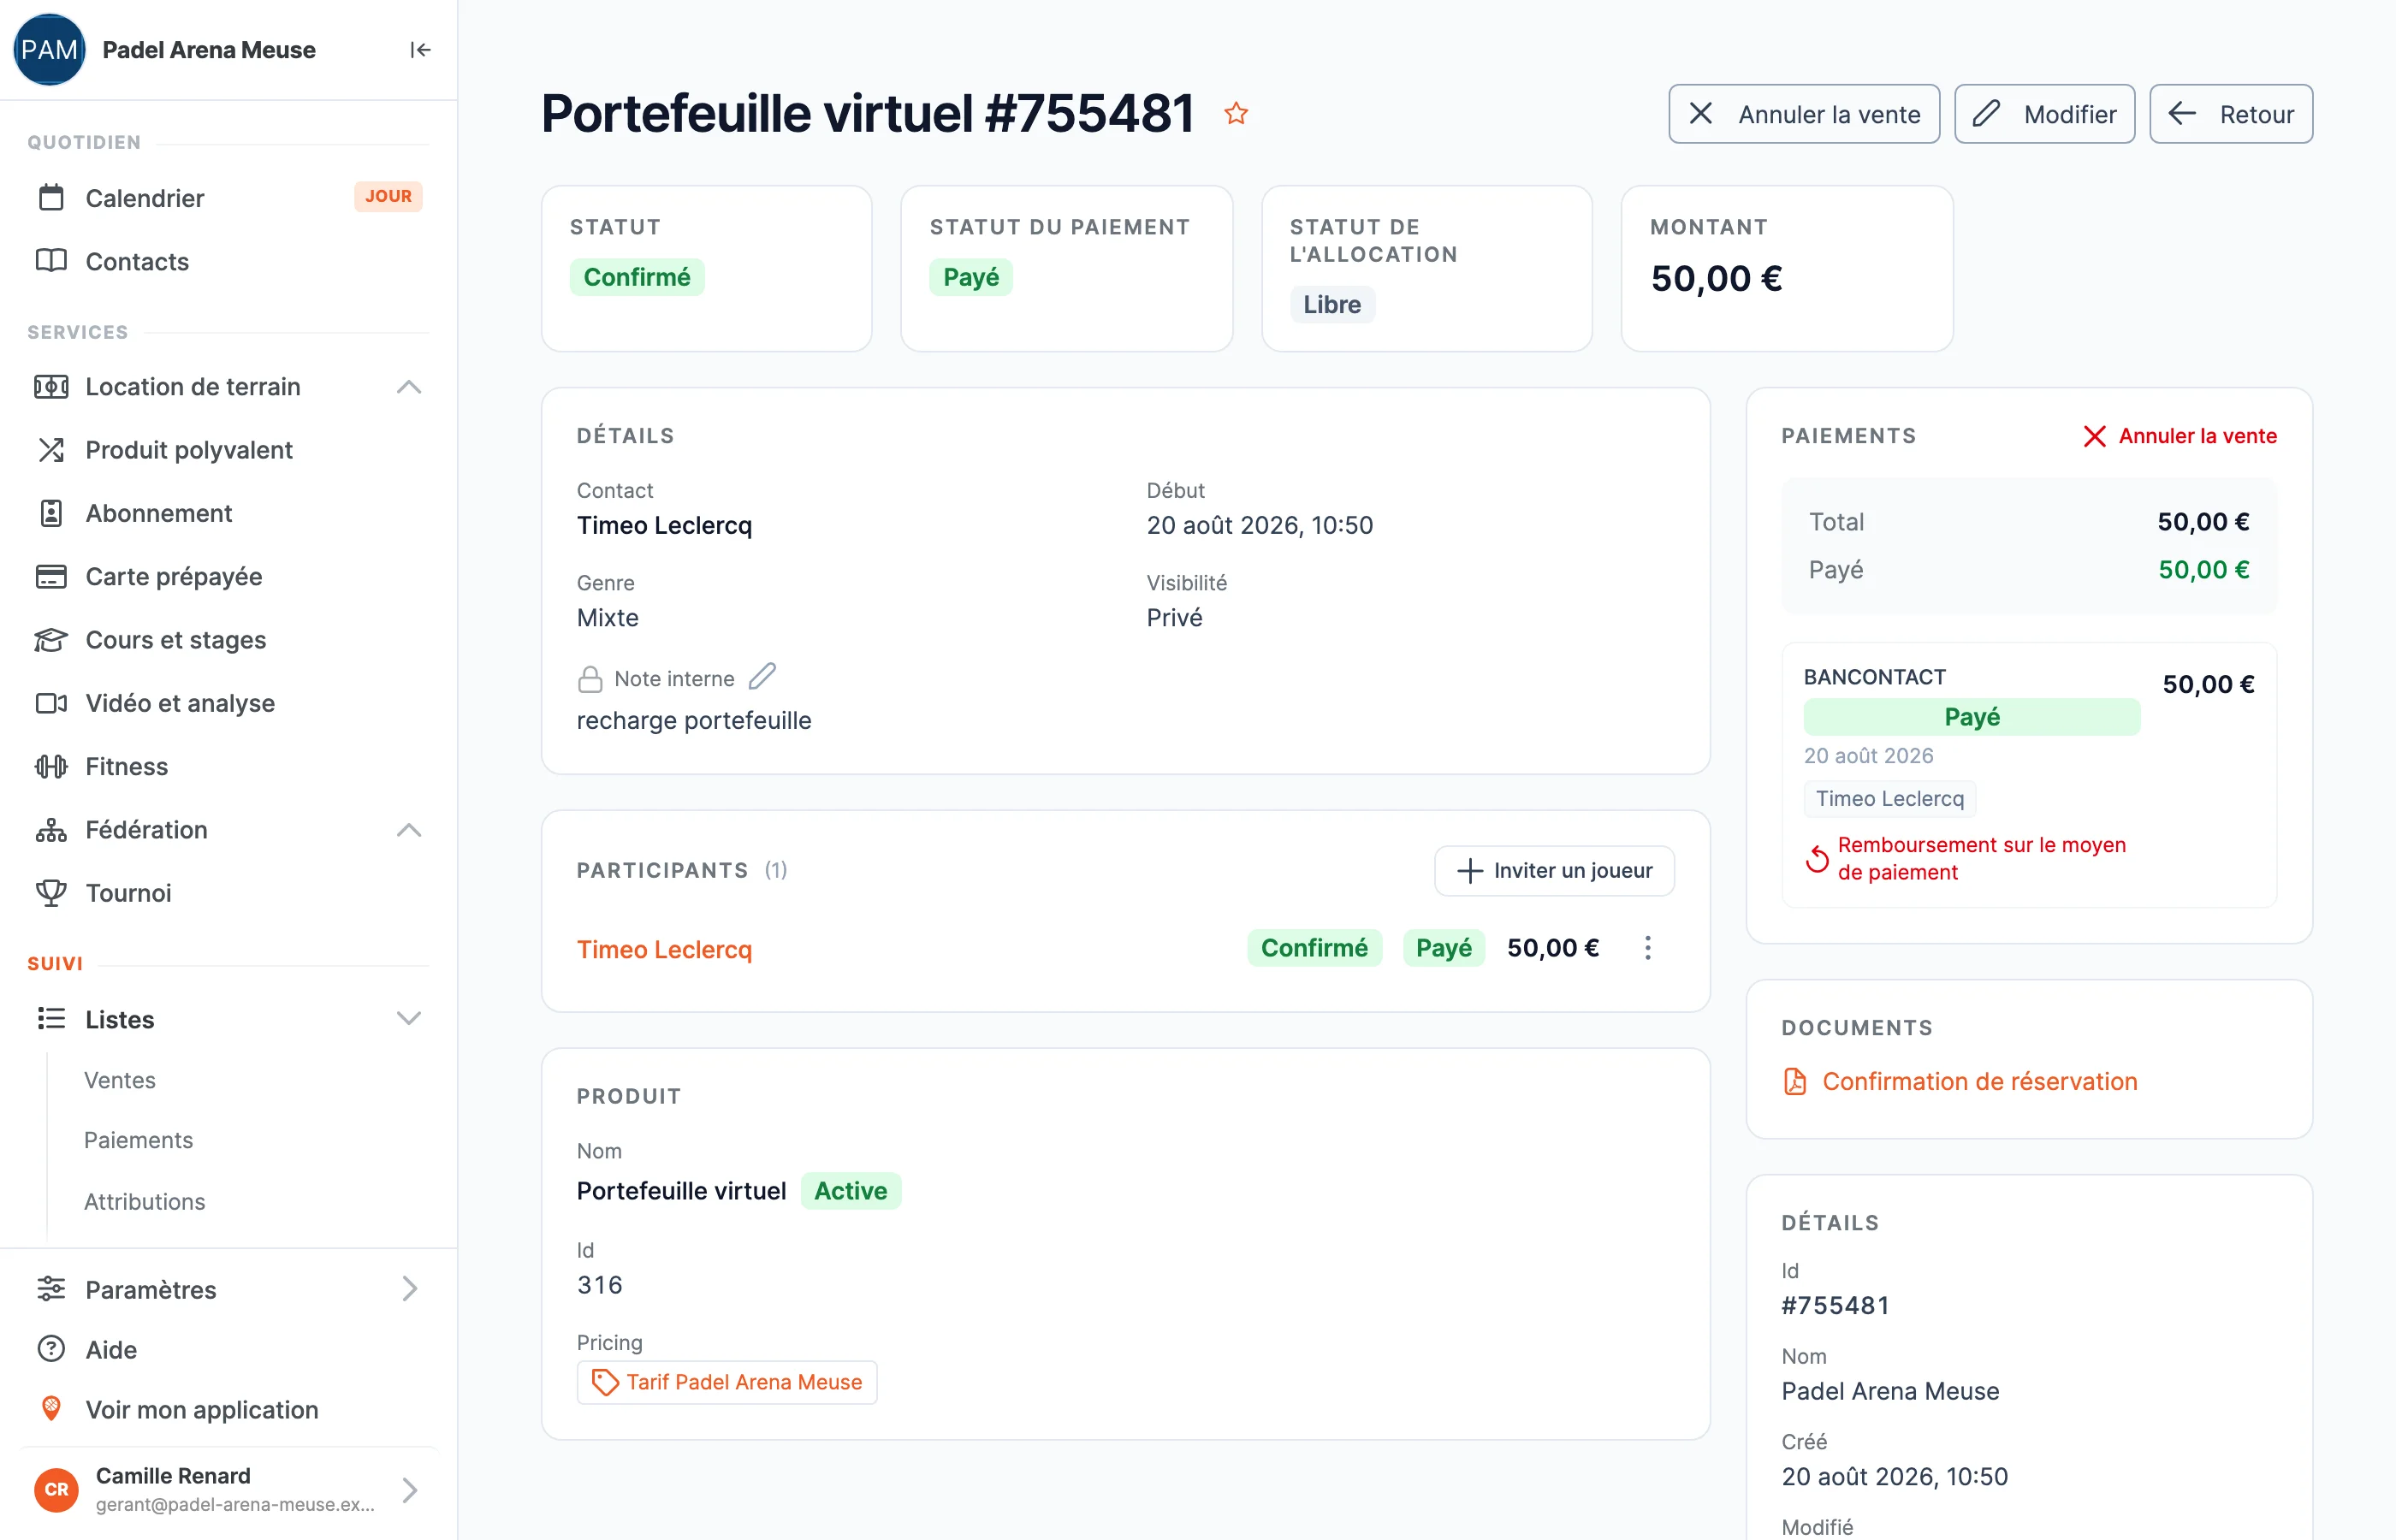Open the Paiements list
Viewport: 2396px width, 1540px height.
pos(139,1140)
